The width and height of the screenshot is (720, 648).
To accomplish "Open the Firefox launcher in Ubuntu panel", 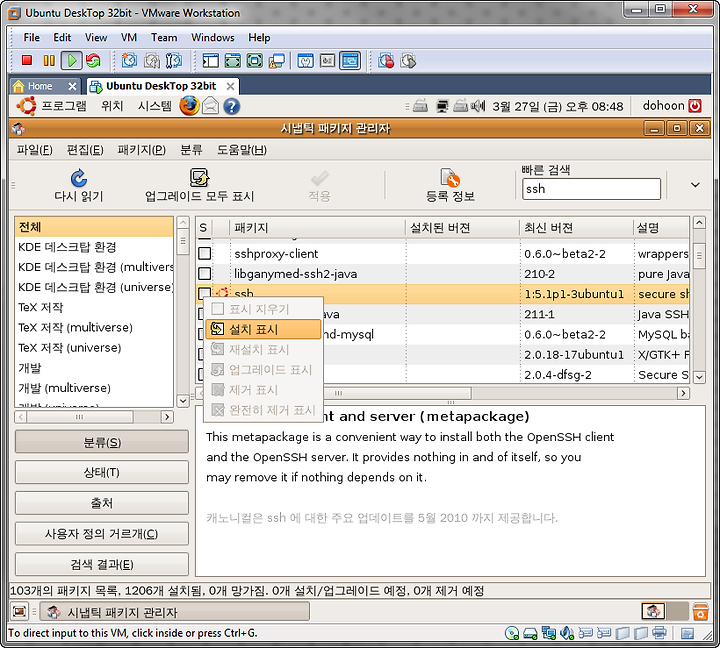I will coord(189,106).
